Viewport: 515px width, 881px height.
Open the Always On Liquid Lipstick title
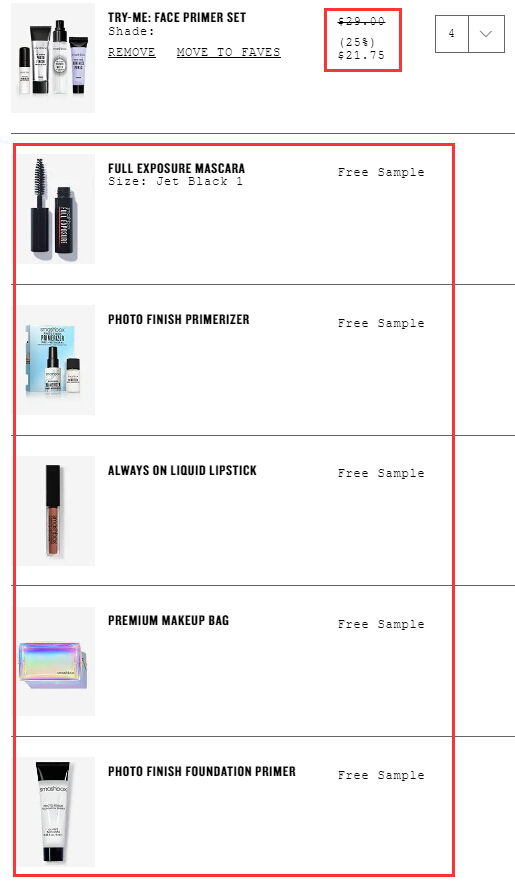182,470
